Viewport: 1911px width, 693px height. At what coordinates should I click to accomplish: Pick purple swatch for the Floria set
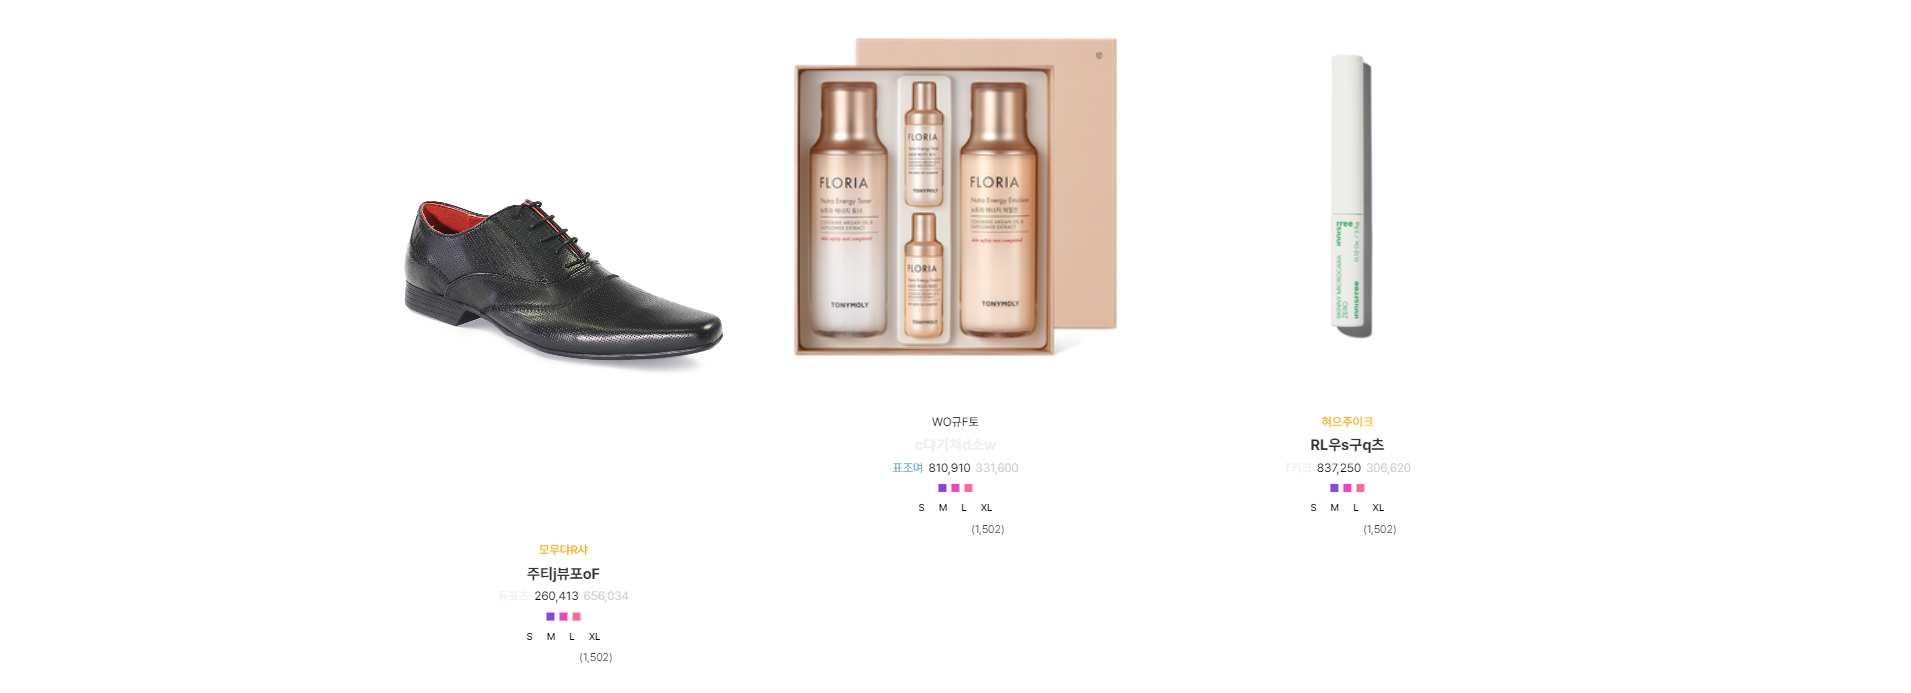pos(942,488)
